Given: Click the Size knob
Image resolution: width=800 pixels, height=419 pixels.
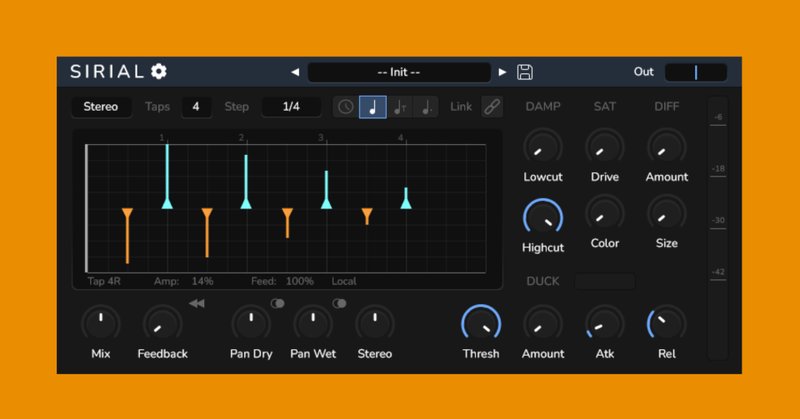Looking at the screenshot, I should [667, 214].
